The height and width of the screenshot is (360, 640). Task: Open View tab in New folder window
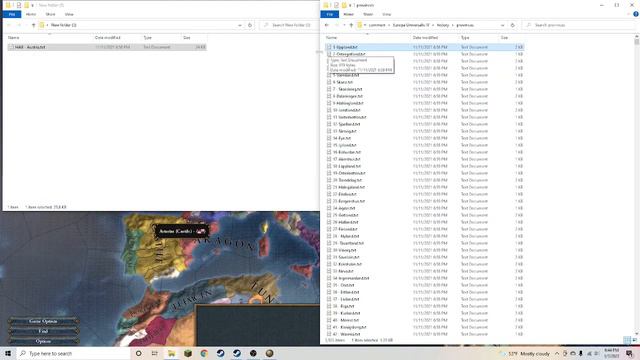point(69,14)
